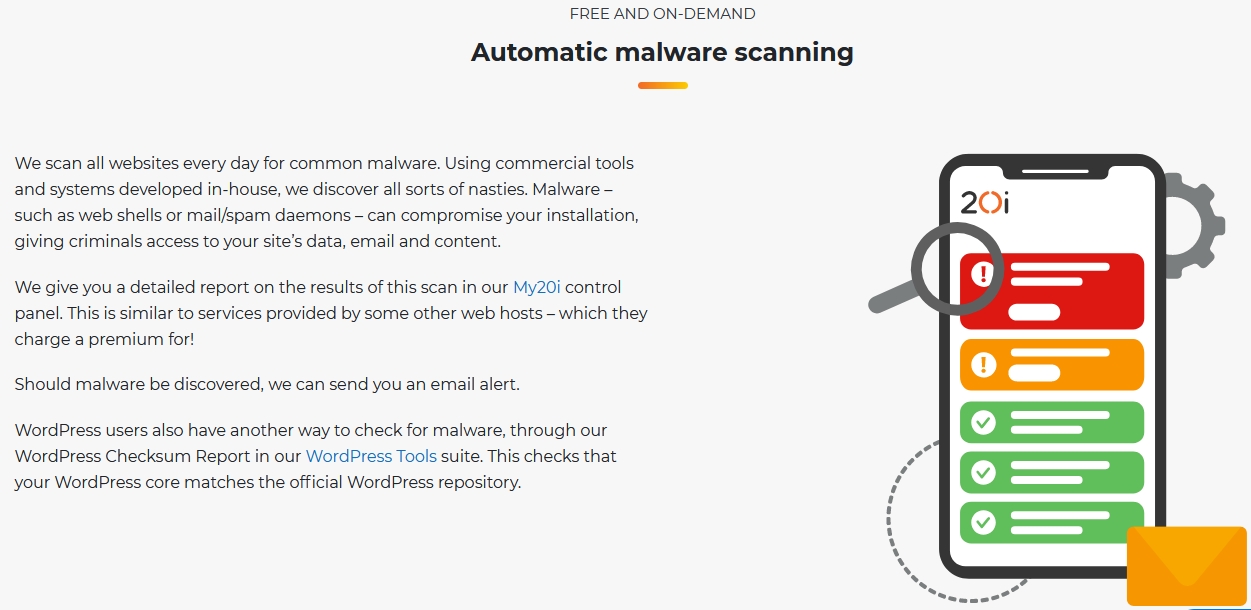Click the 20i logo on phone screen
The height and width of the screenshot is (610, 1251).
click(984, 204)
